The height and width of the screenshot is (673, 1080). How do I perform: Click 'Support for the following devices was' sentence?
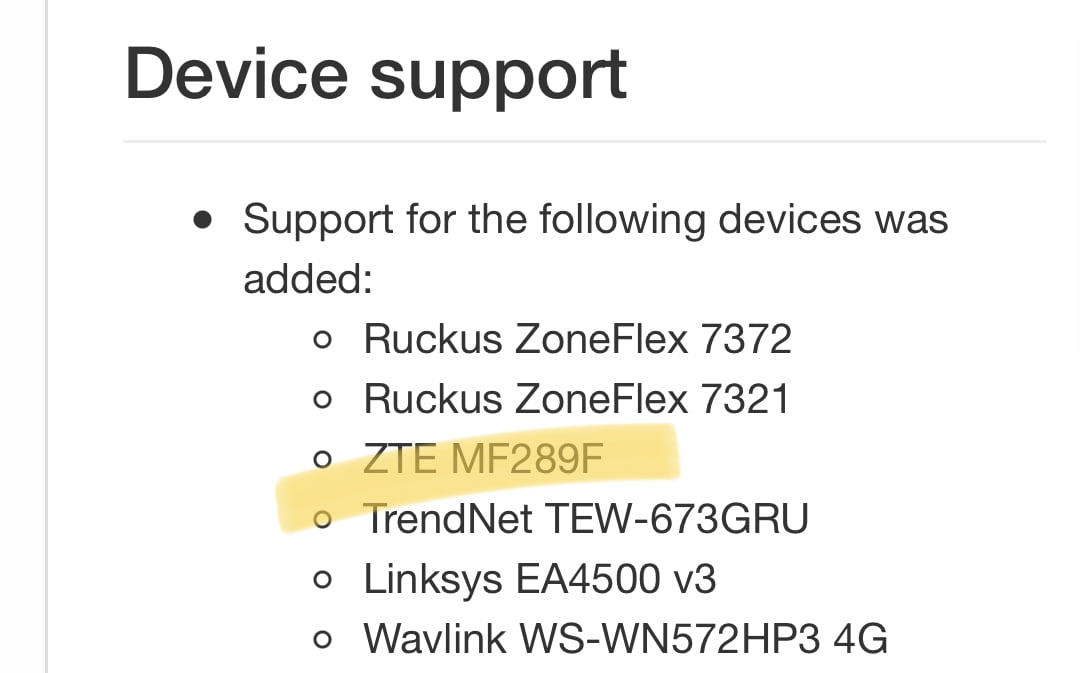click(x=596, y=221)
